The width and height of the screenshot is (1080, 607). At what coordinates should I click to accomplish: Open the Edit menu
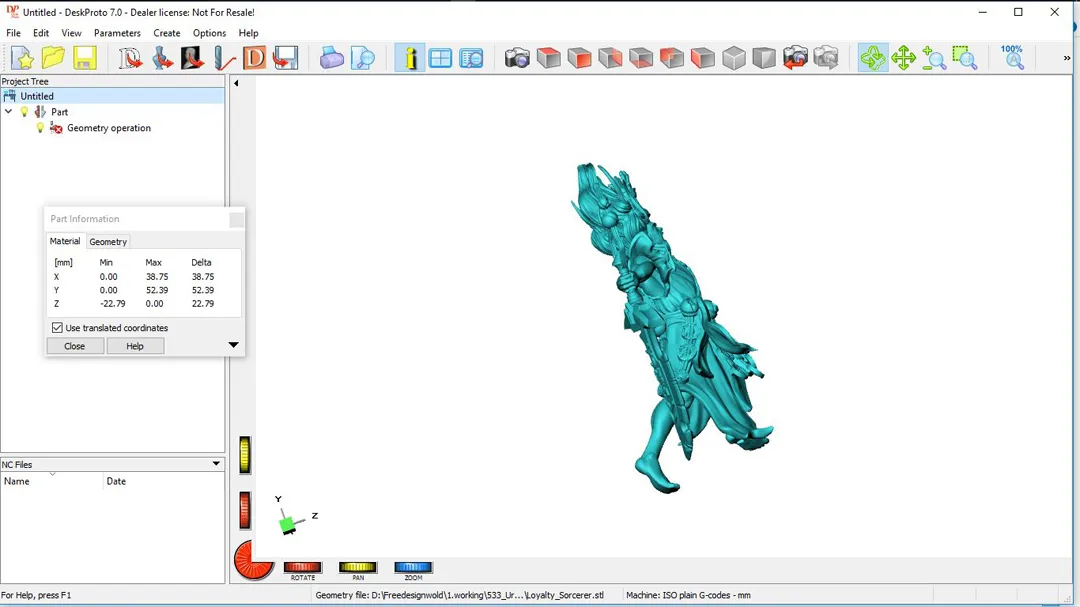pyautogui.click(x=41, y=33)
